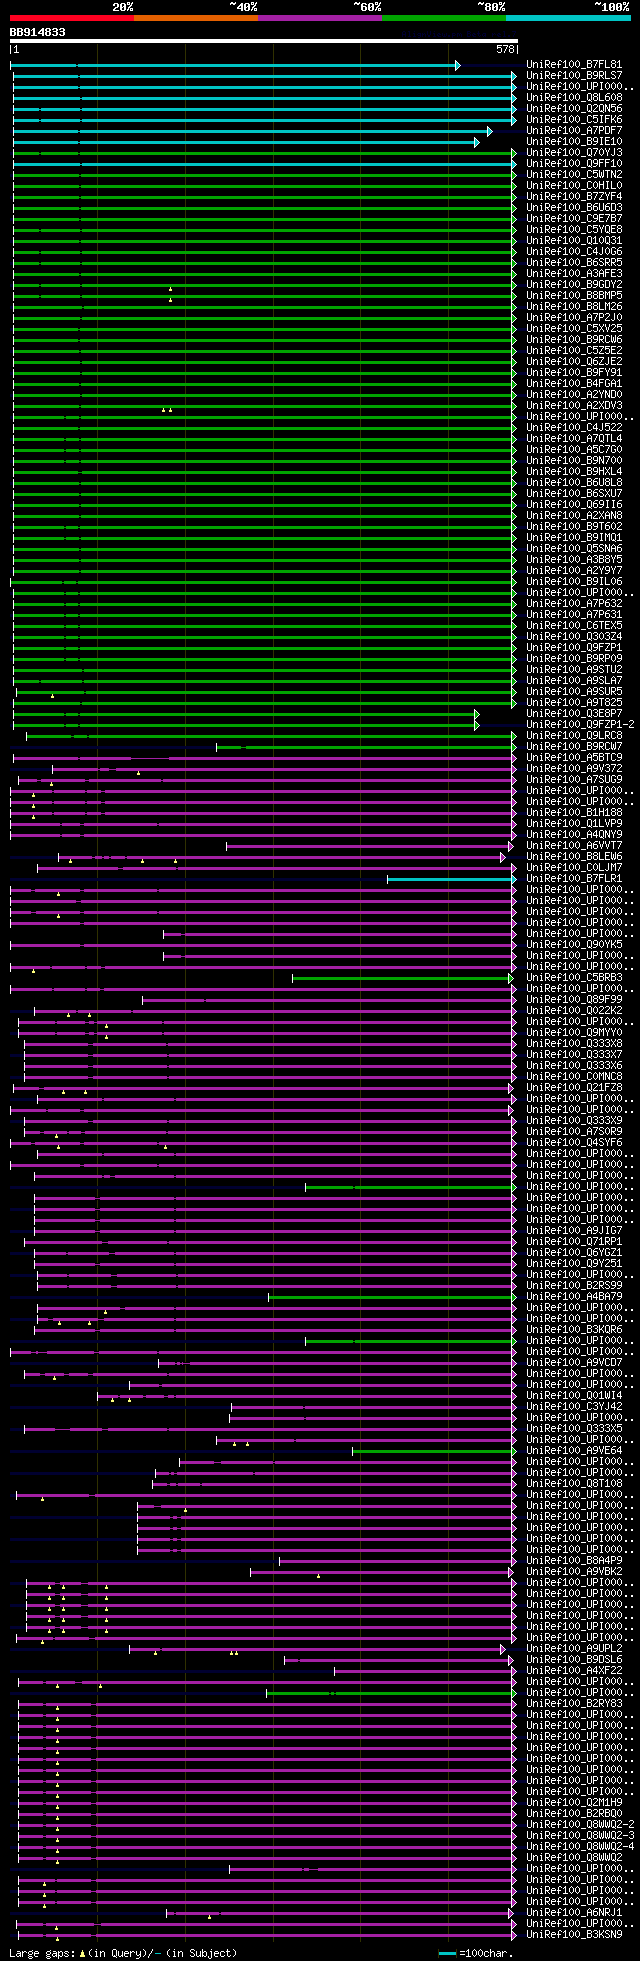Select the UniRef100_Q21FZ8 label

coord(574,1088)
